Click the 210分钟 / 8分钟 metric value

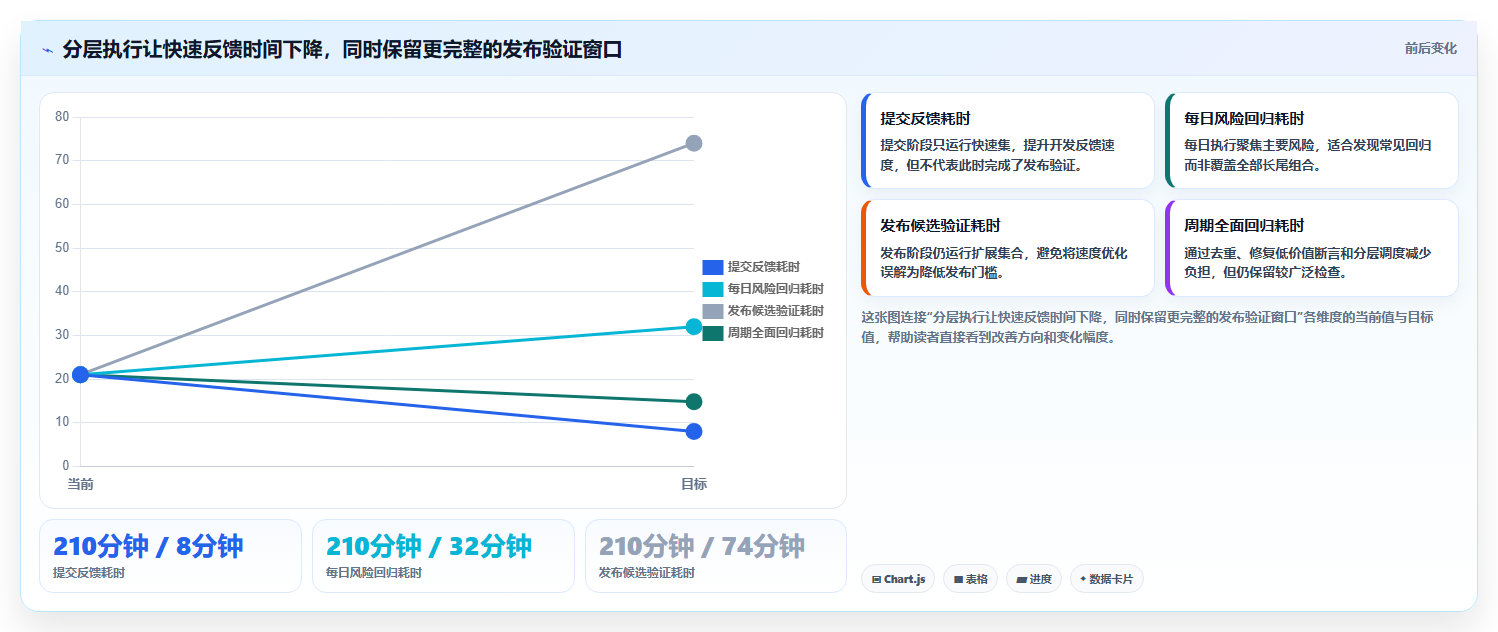click(x=148, y=547)
